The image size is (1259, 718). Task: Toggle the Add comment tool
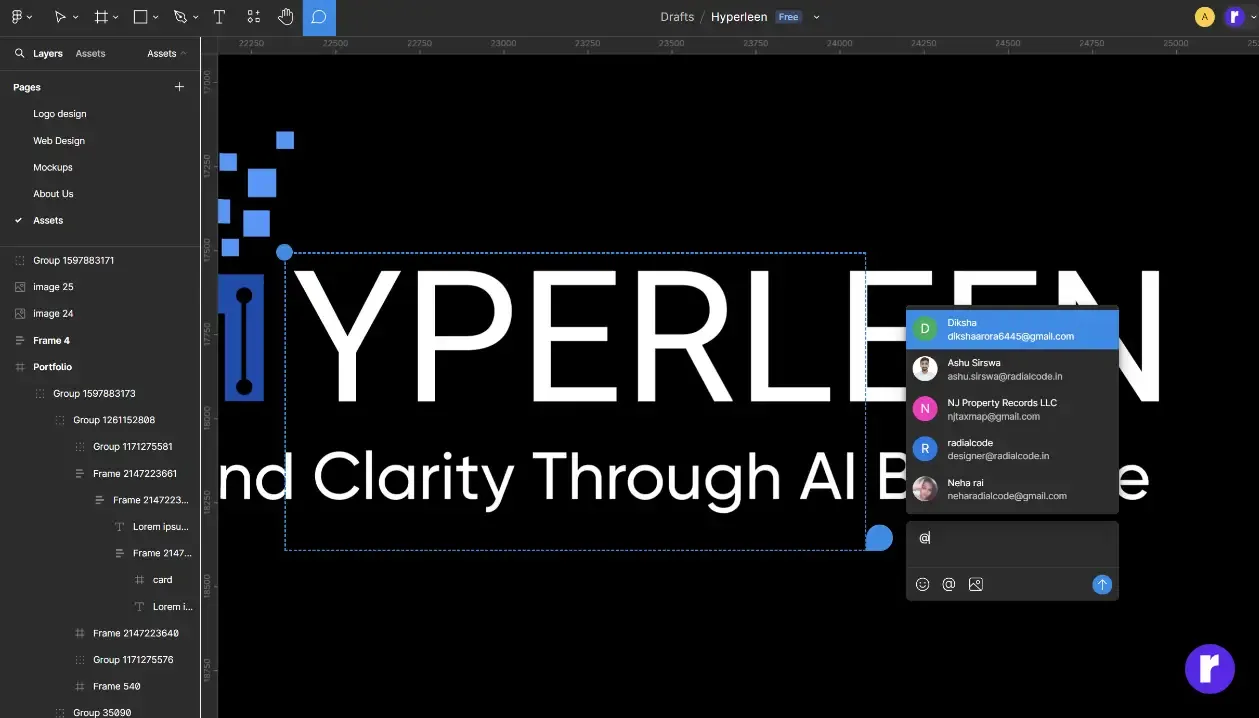click(x=319, y=17)
